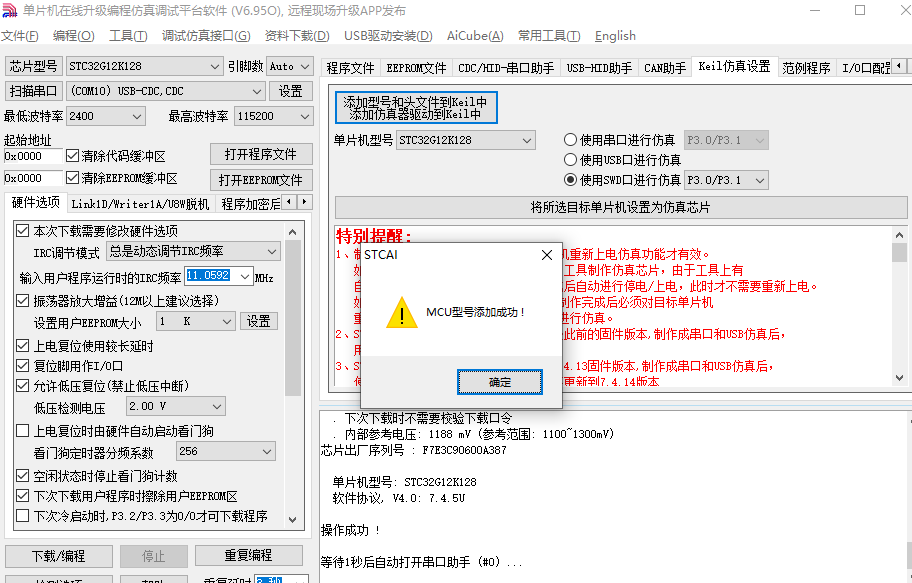Enable 上电复位时由硬件自动启动看门狗 checkbox
Image resolution: width=912 pixels, height=583 pixels.
point(23,431)
